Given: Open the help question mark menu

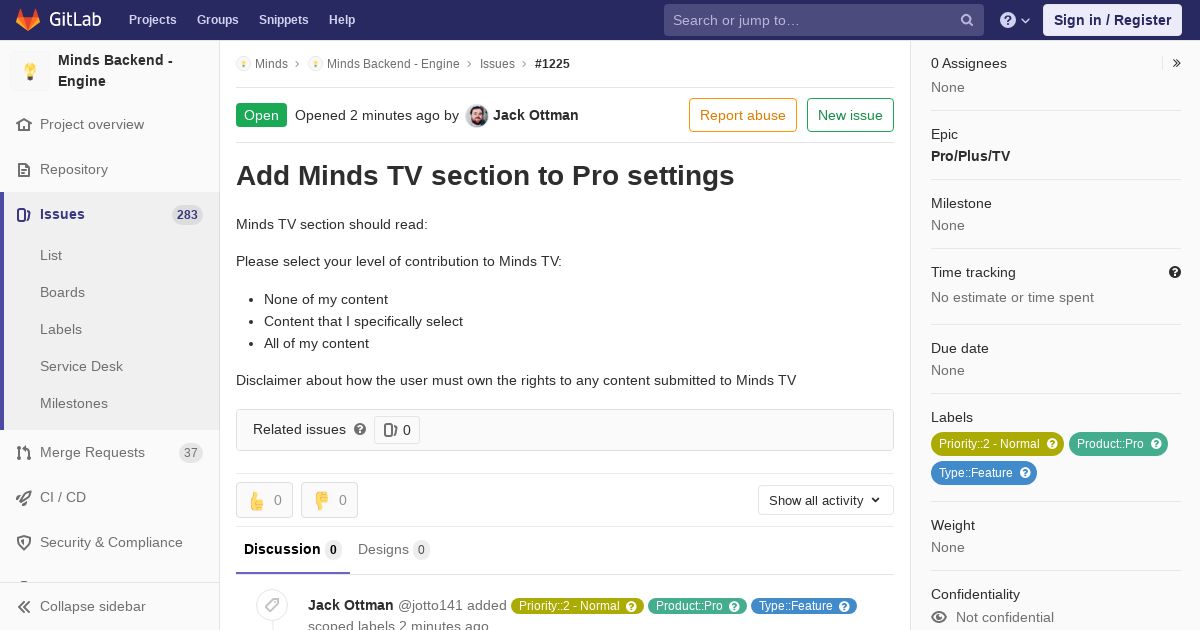Looking at the screenshot, I should pos(1015,20).
